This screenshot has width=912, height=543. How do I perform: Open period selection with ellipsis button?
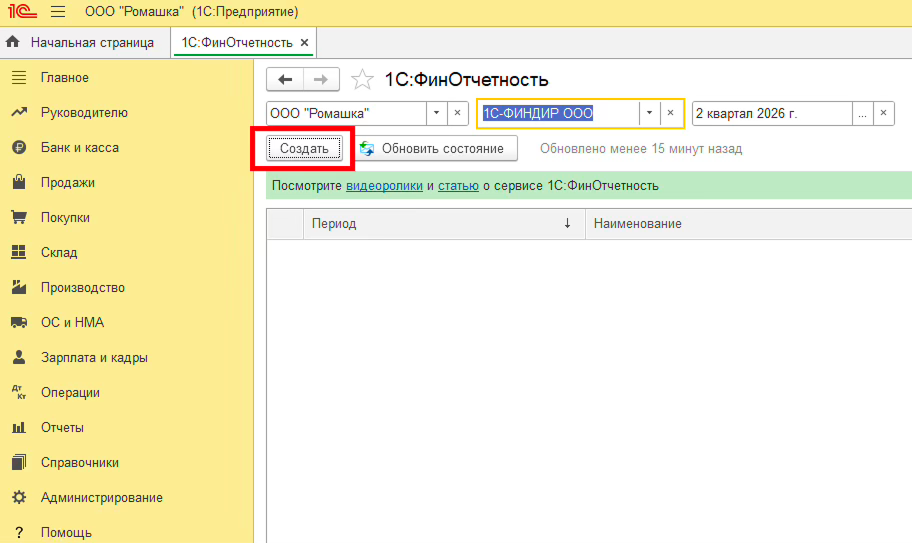coord(863,114)
